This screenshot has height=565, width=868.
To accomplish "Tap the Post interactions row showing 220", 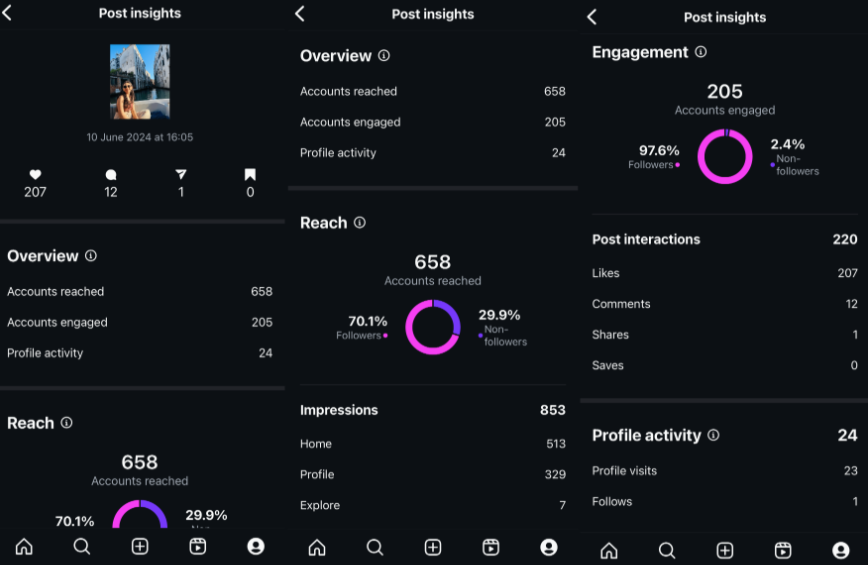I will (x=724, y=239).
